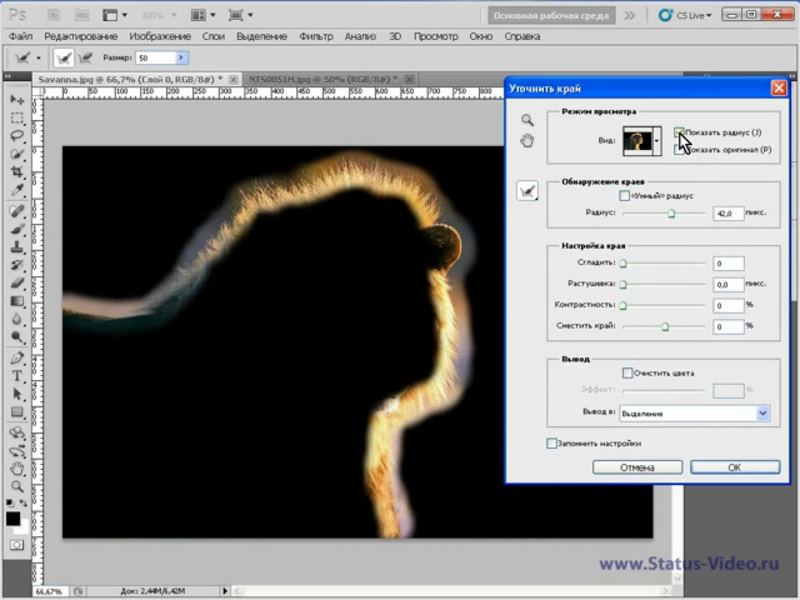Viewport: 800px width, 600px height.
Task: Open the 'Фильтр' menu
Action: [x=315, y=36]
